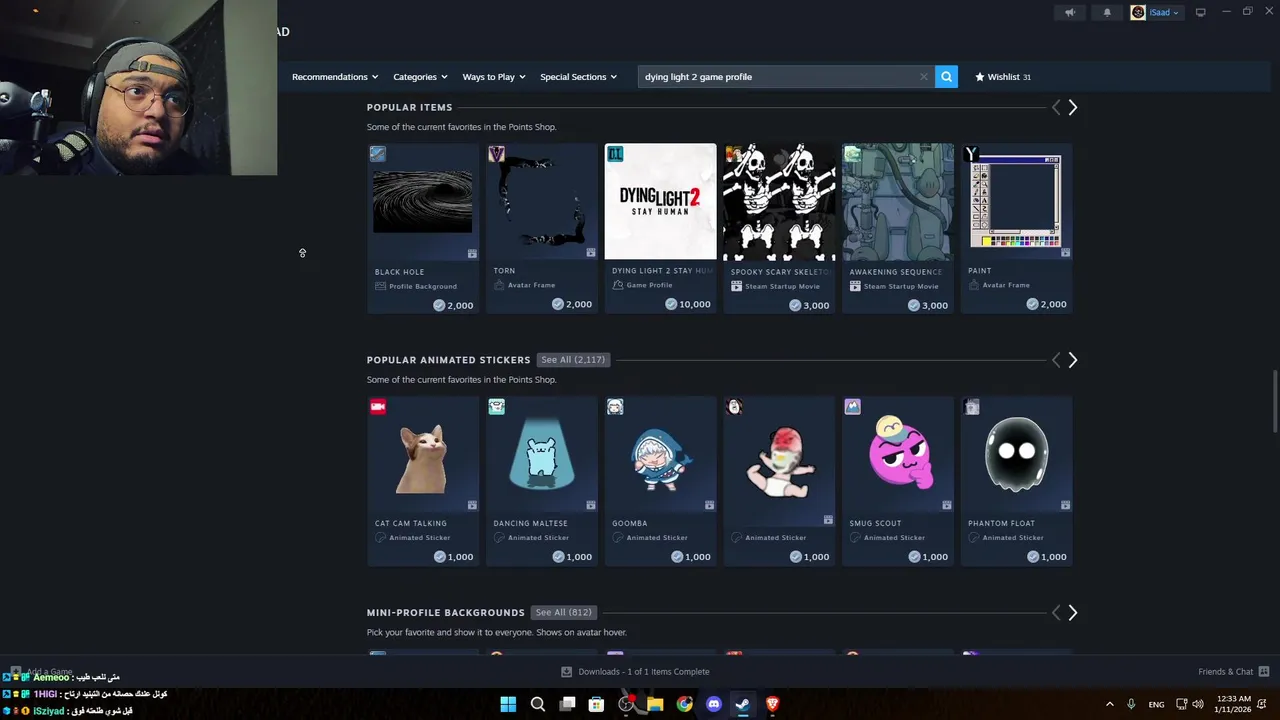Viewport: 1280px width, 720px height.
Task: Previous page arrow for Mini-Profile Backgrounds
Action: (1055, 612)
